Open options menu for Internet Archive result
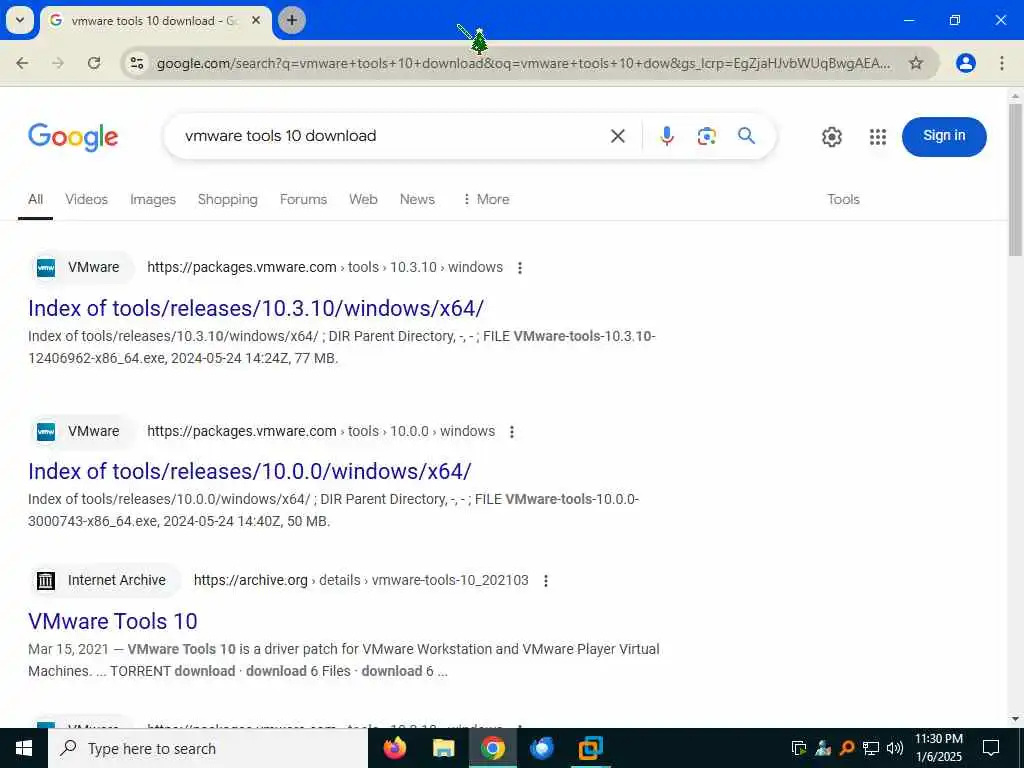This screenshot has height=768, width=1024. pos(546,581)
